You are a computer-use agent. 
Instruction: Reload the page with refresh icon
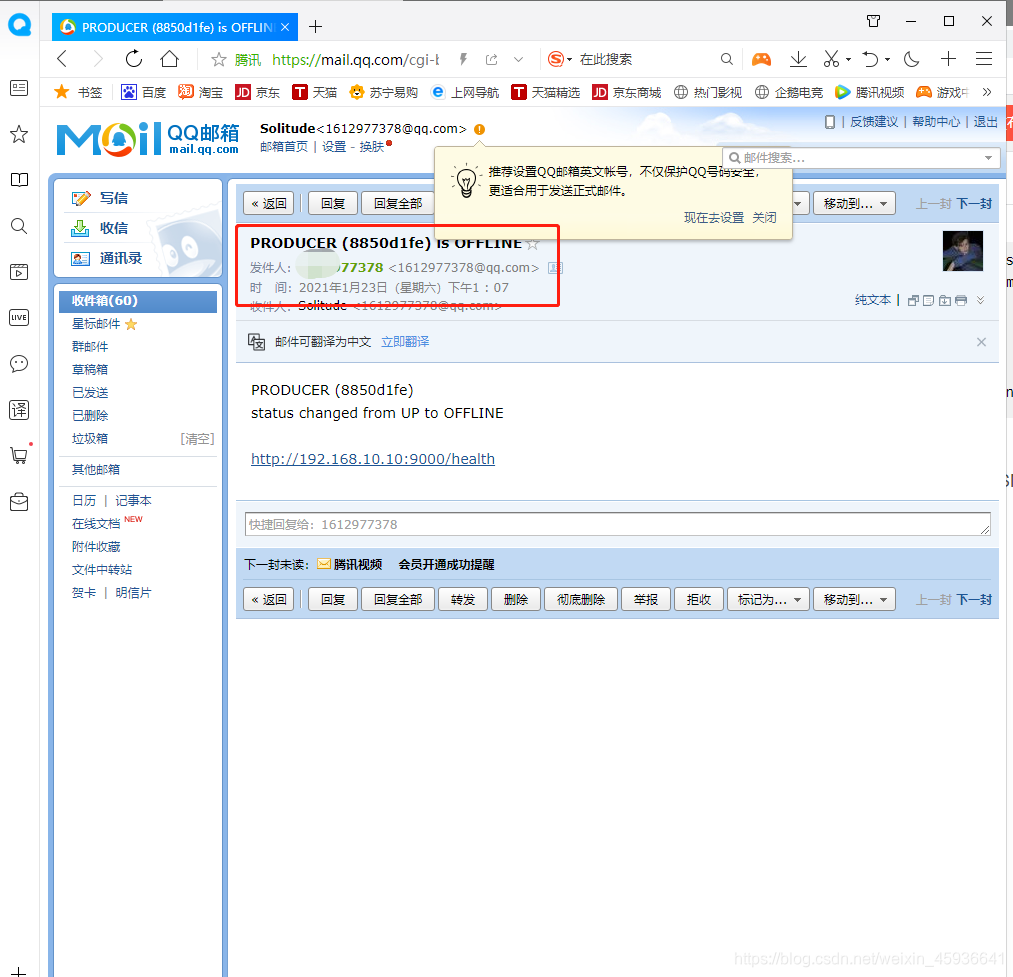[134, 59]
